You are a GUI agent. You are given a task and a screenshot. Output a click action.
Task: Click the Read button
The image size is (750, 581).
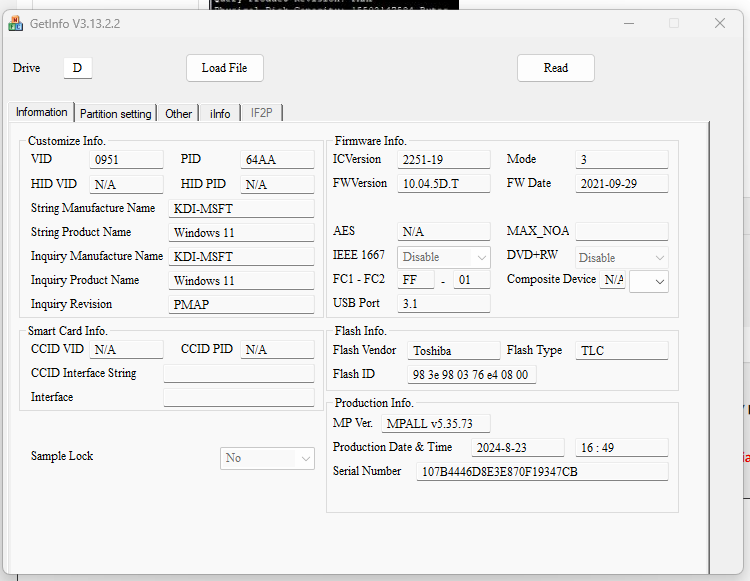pyautogui.click(x=556, y=68)
